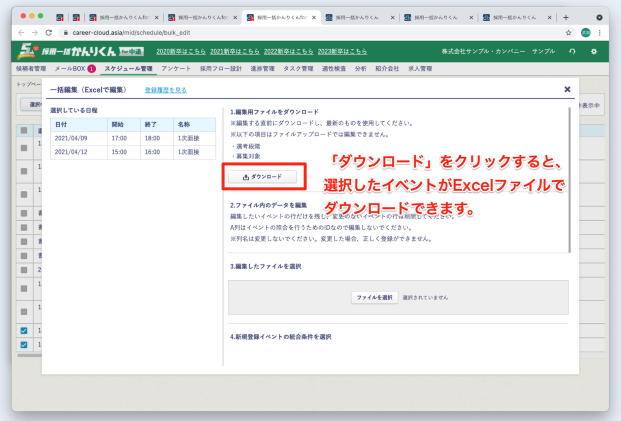Screen dimensions: 621x421
Task: Click the browser back arrow
Action: point(21,33)
